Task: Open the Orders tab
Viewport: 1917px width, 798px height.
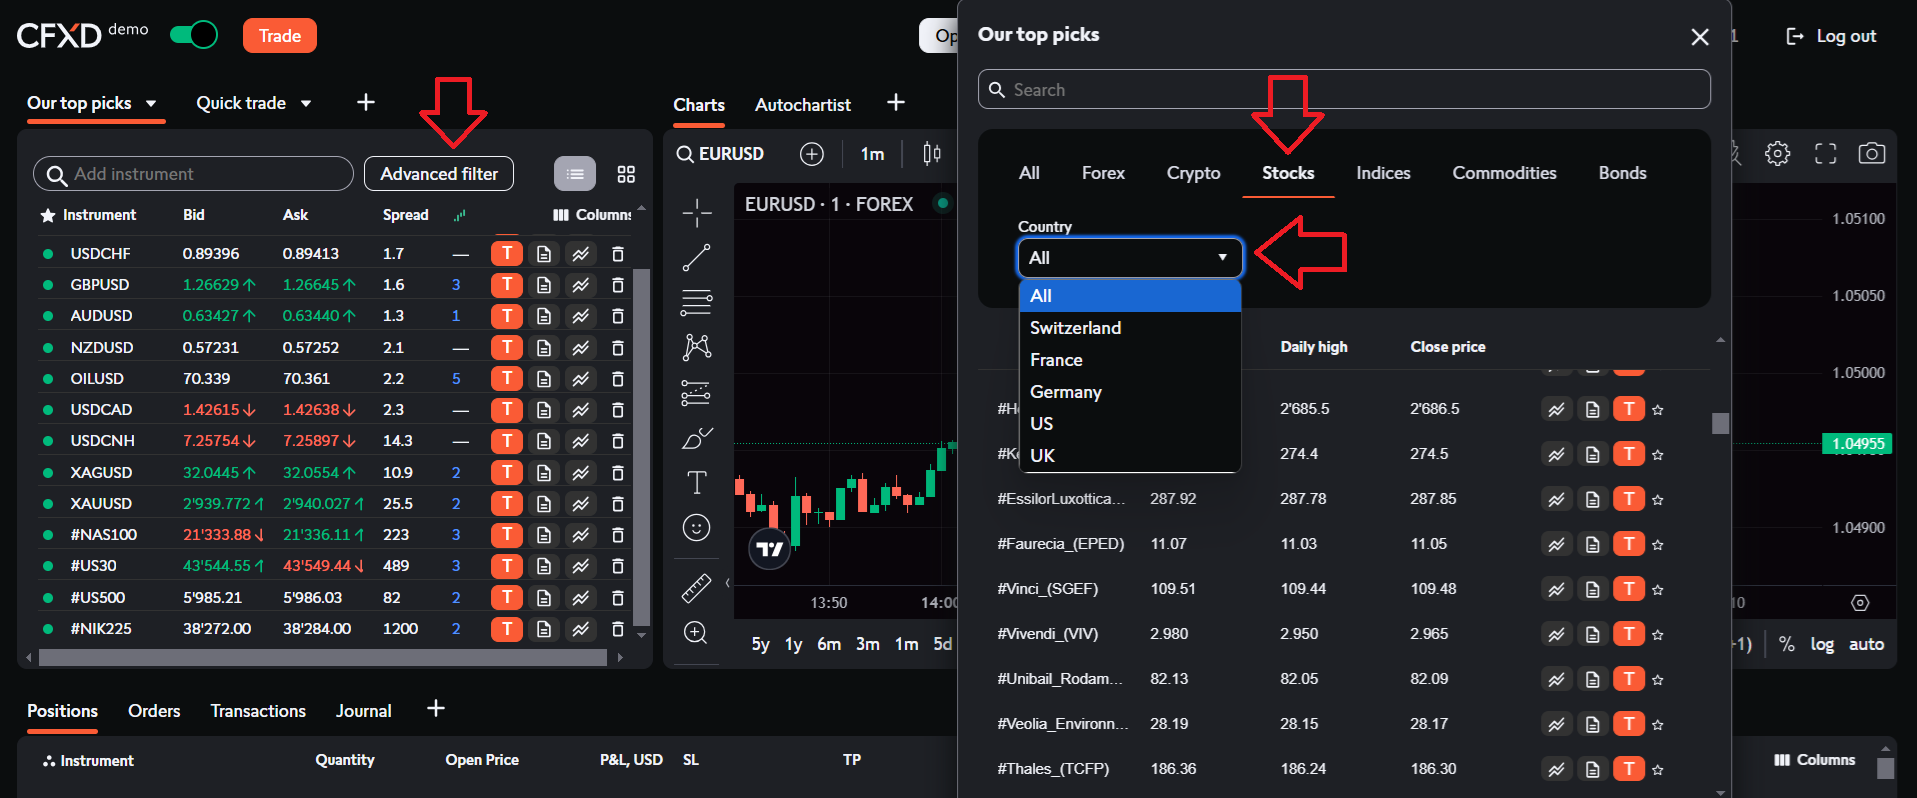Action: 154,711
